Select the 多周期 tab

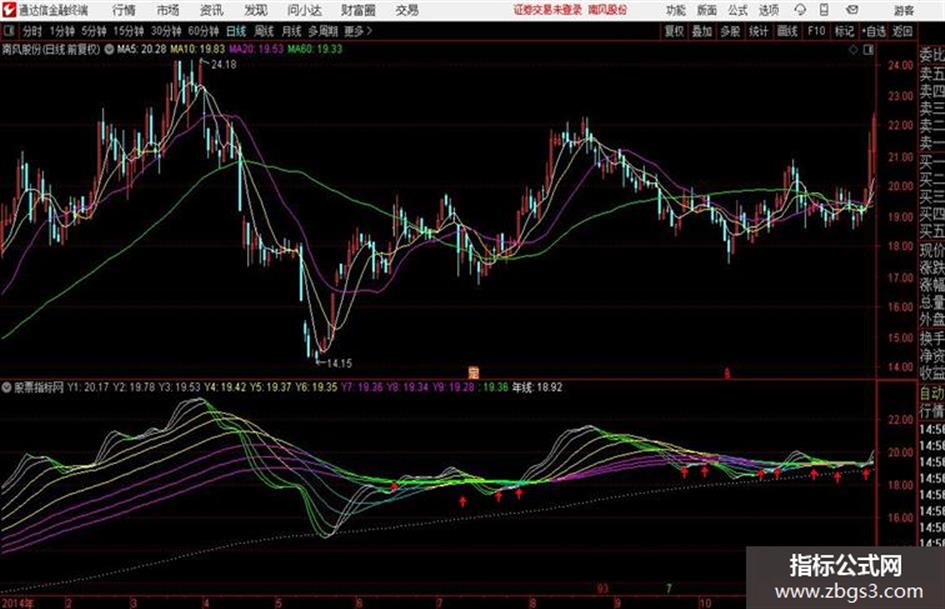tap(324, 31)
